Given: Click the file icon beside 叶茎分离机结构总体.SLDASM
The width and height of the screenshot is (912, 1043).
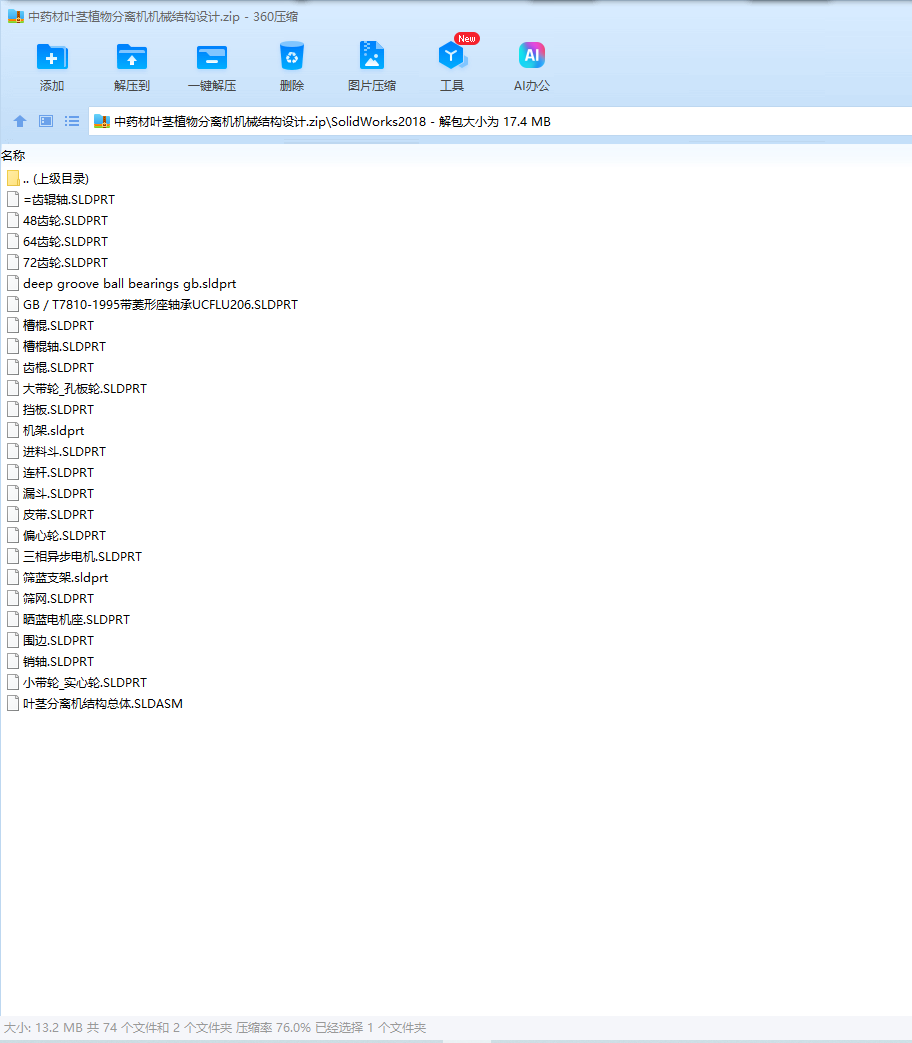Looking at the screenshot, I should tap(13, 703).
